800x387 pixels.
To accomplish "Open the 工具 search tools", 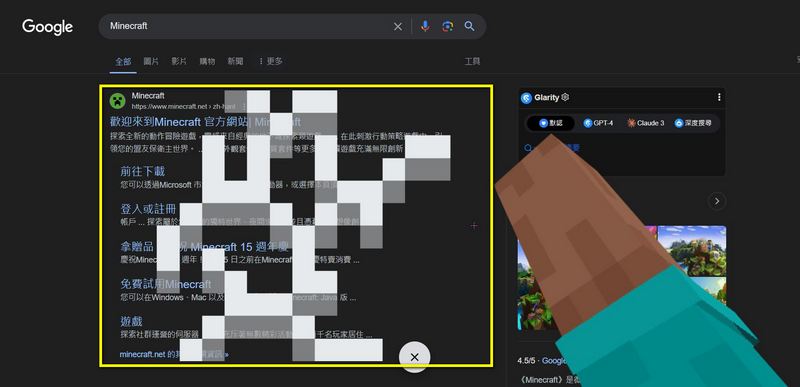I will (x=472, y=61).
